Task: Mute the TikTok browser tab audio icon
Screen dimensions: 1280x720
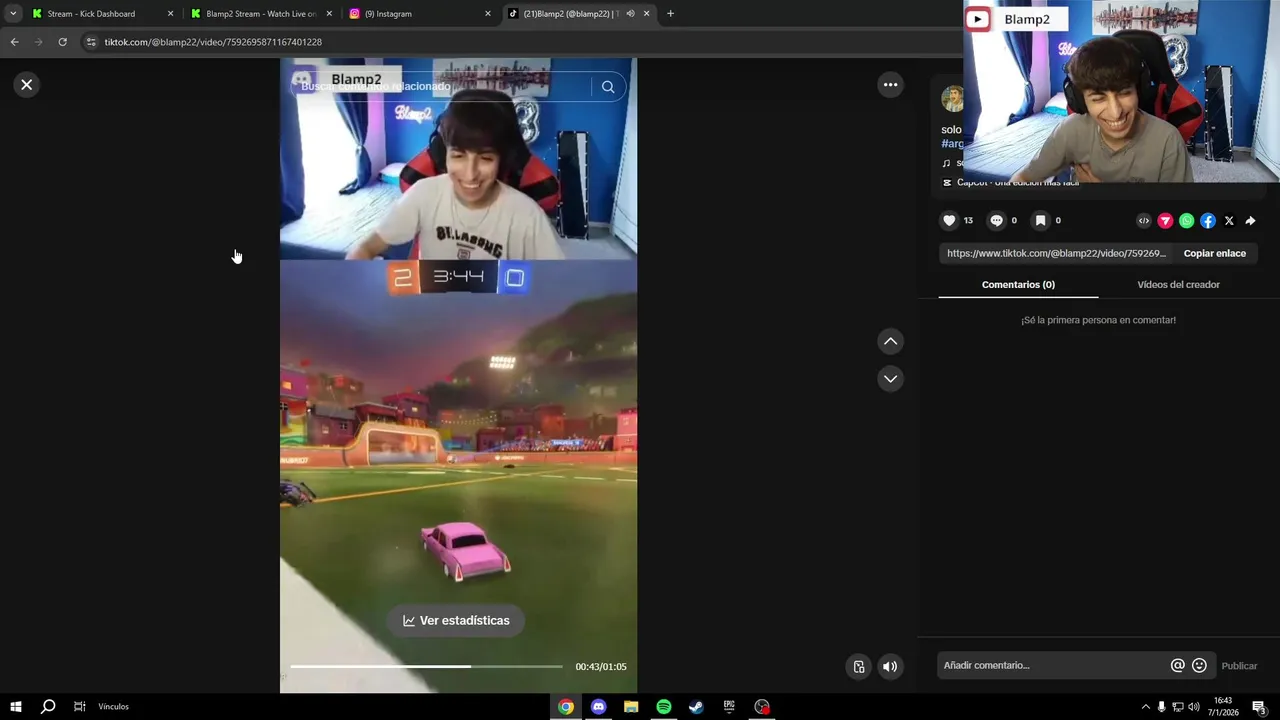Action: tap(630, 14)
